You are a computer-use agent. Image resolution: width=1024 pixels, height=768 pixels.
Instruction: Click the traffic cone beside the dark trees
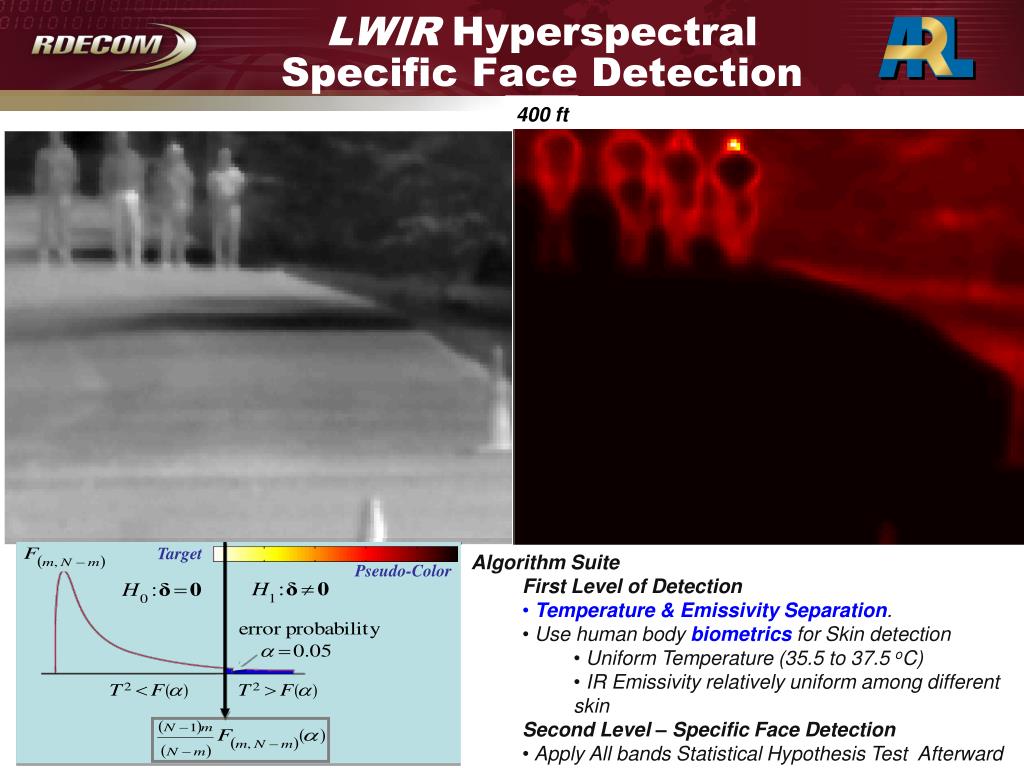[x=500, y=398]
